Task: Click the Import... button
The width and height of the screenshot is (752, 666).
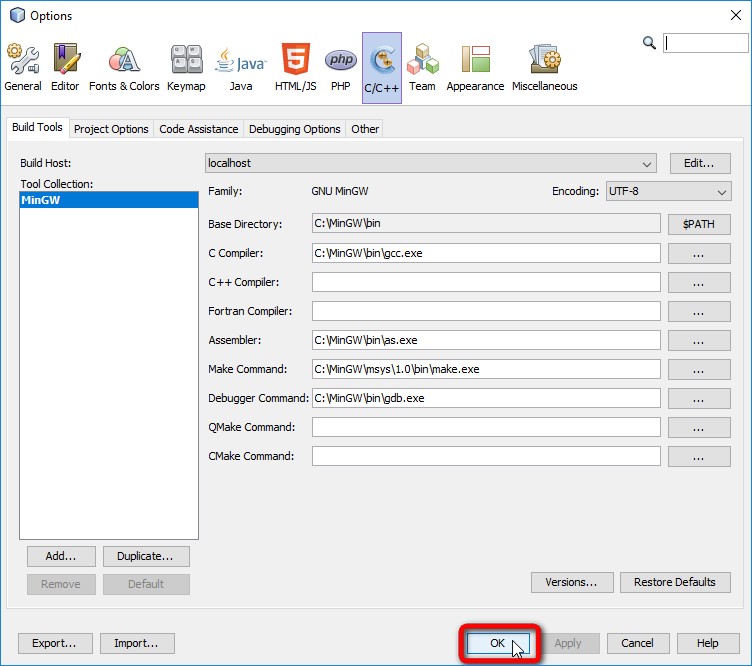Action: pyautogui.click(x=137, y=643)
